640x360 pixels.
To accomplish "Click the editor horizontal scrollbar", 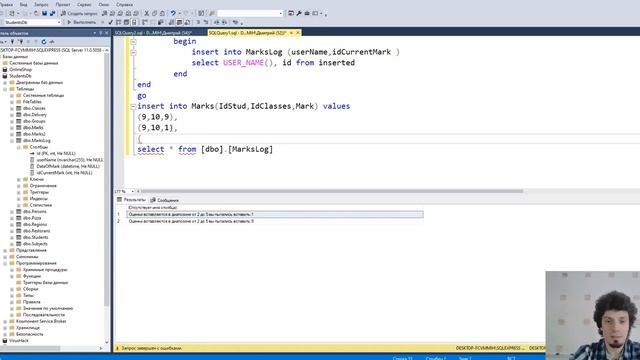I will click(x=331, y=191).
